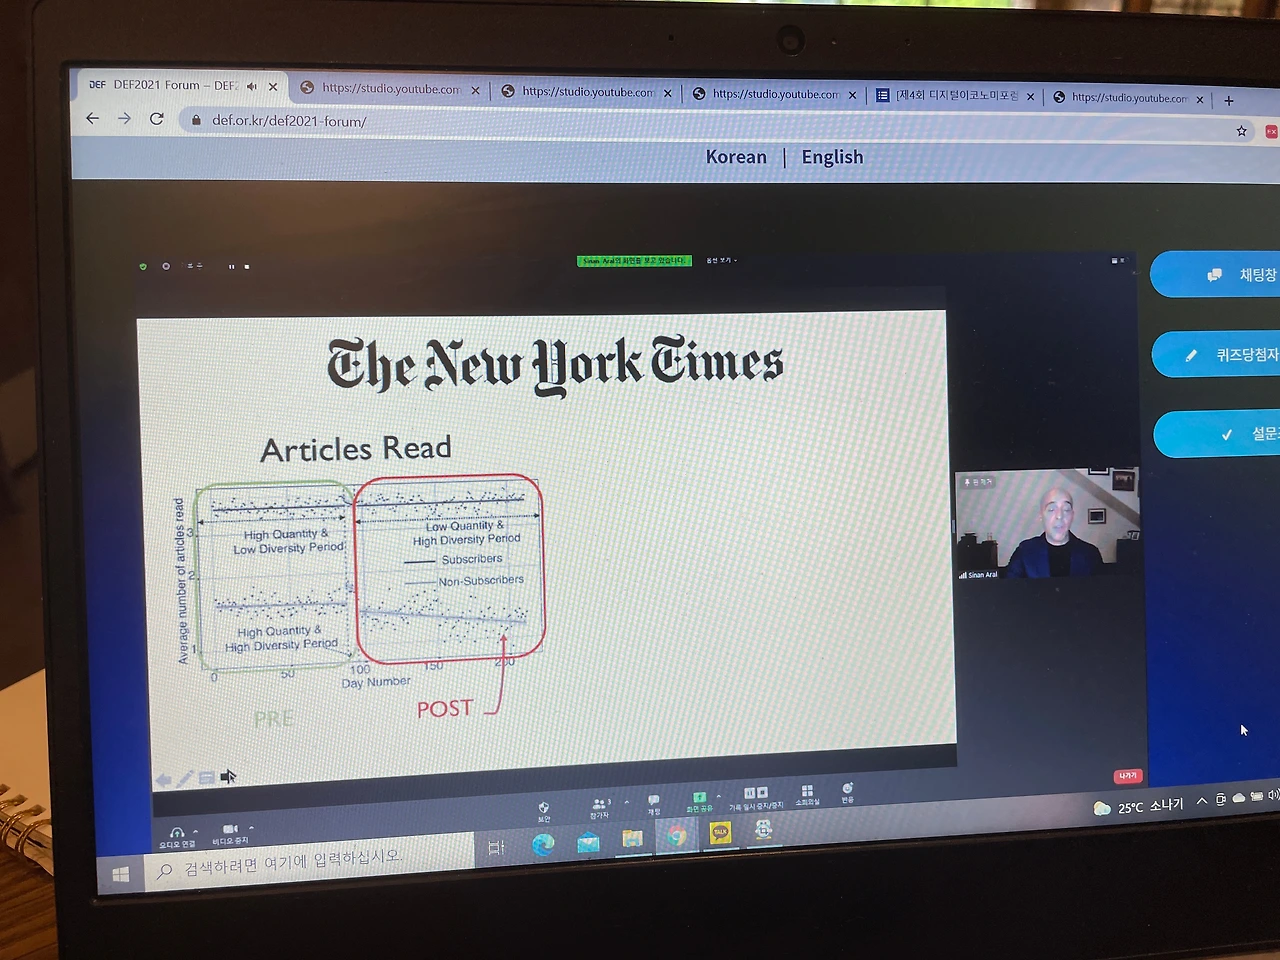Open the Windows Start menu
The width and height of the screenshot is (1280, 960).
tap(121, 875)
